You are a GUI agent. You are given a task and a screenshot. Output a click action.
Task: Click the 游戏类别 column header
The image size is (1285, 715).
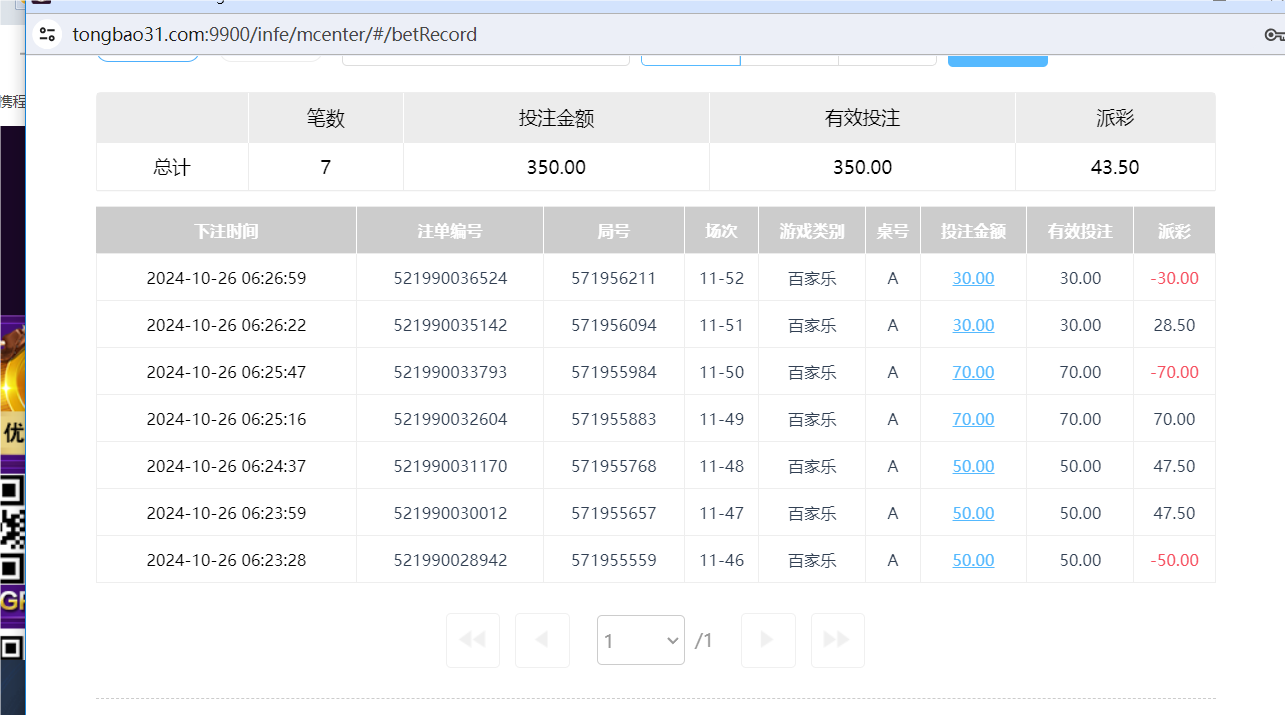(810, 230)
